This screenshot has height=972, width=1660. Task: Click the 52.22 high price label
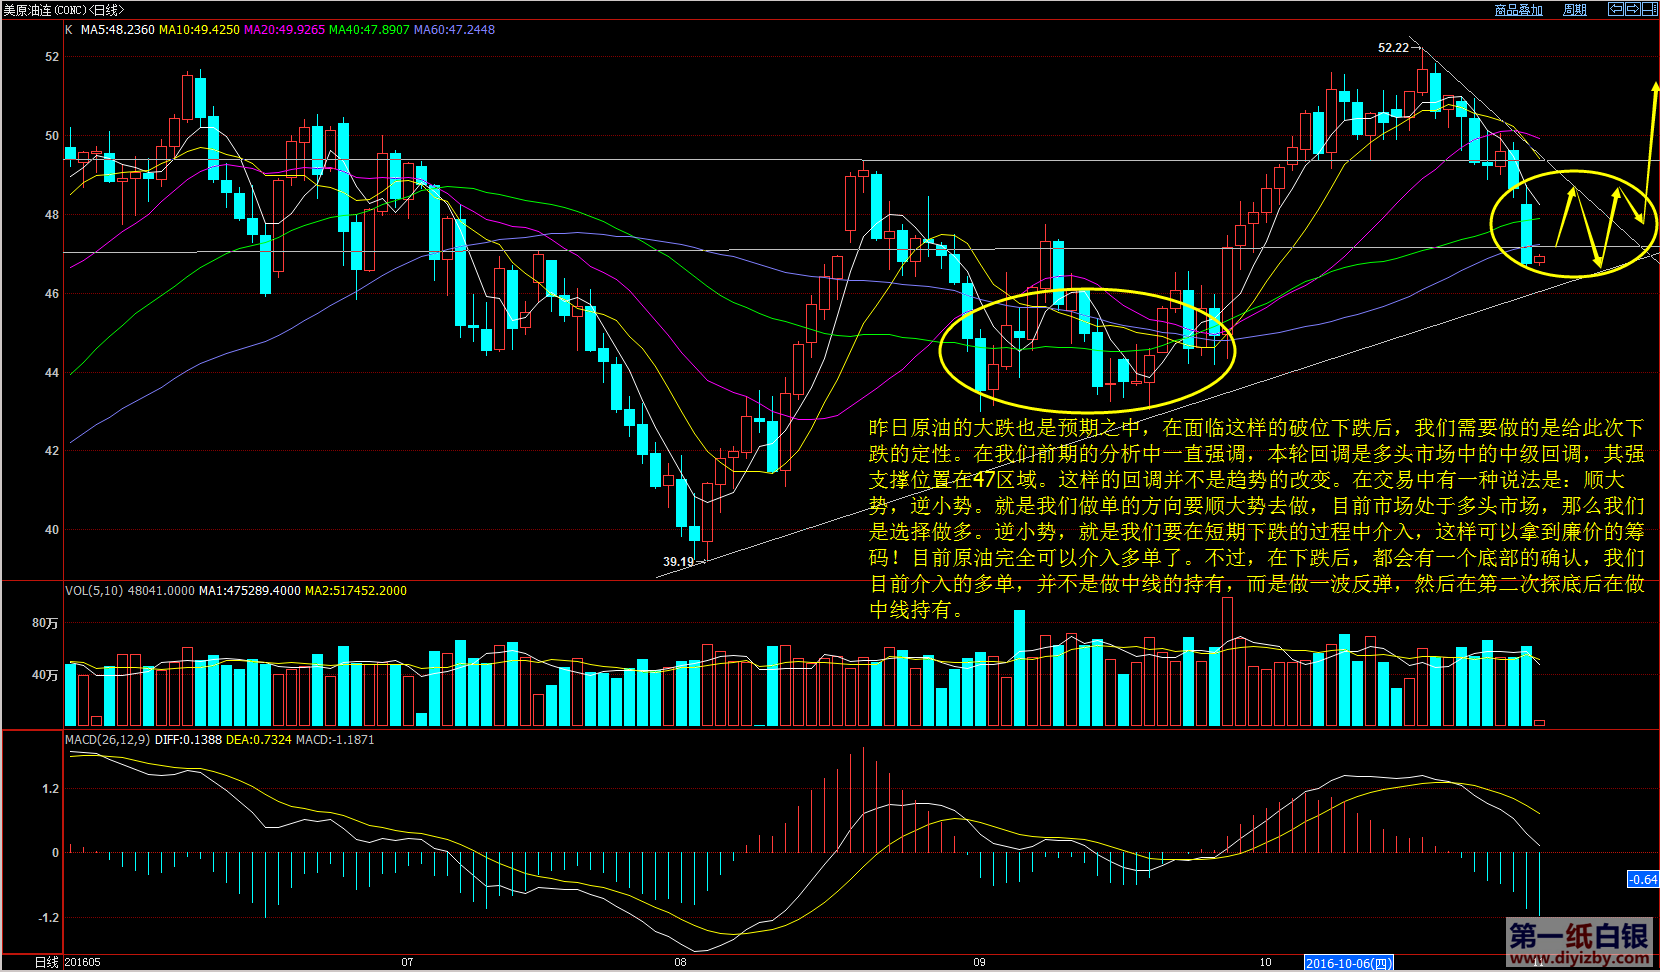(1393, 48)
